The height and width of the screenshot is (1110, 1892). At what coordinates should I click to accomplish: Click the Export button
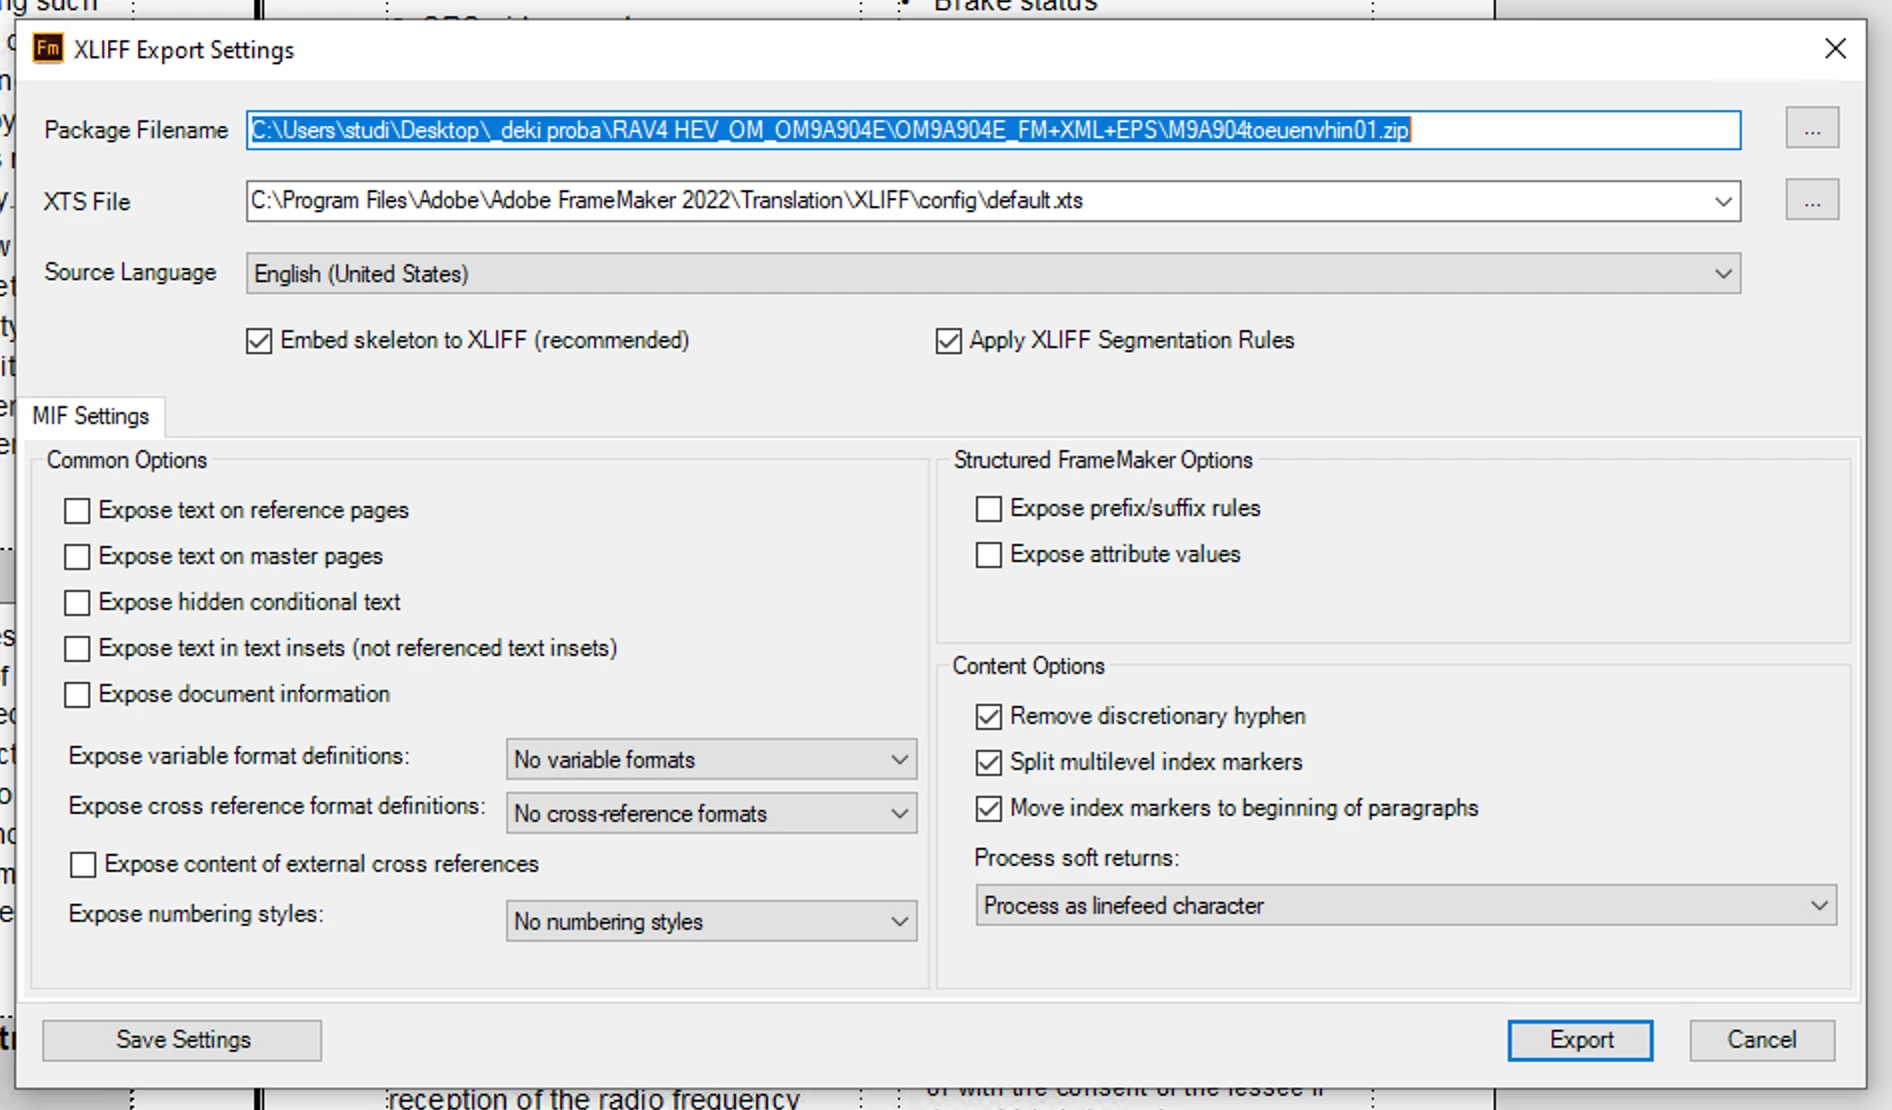click(x=1580, y=1040)
